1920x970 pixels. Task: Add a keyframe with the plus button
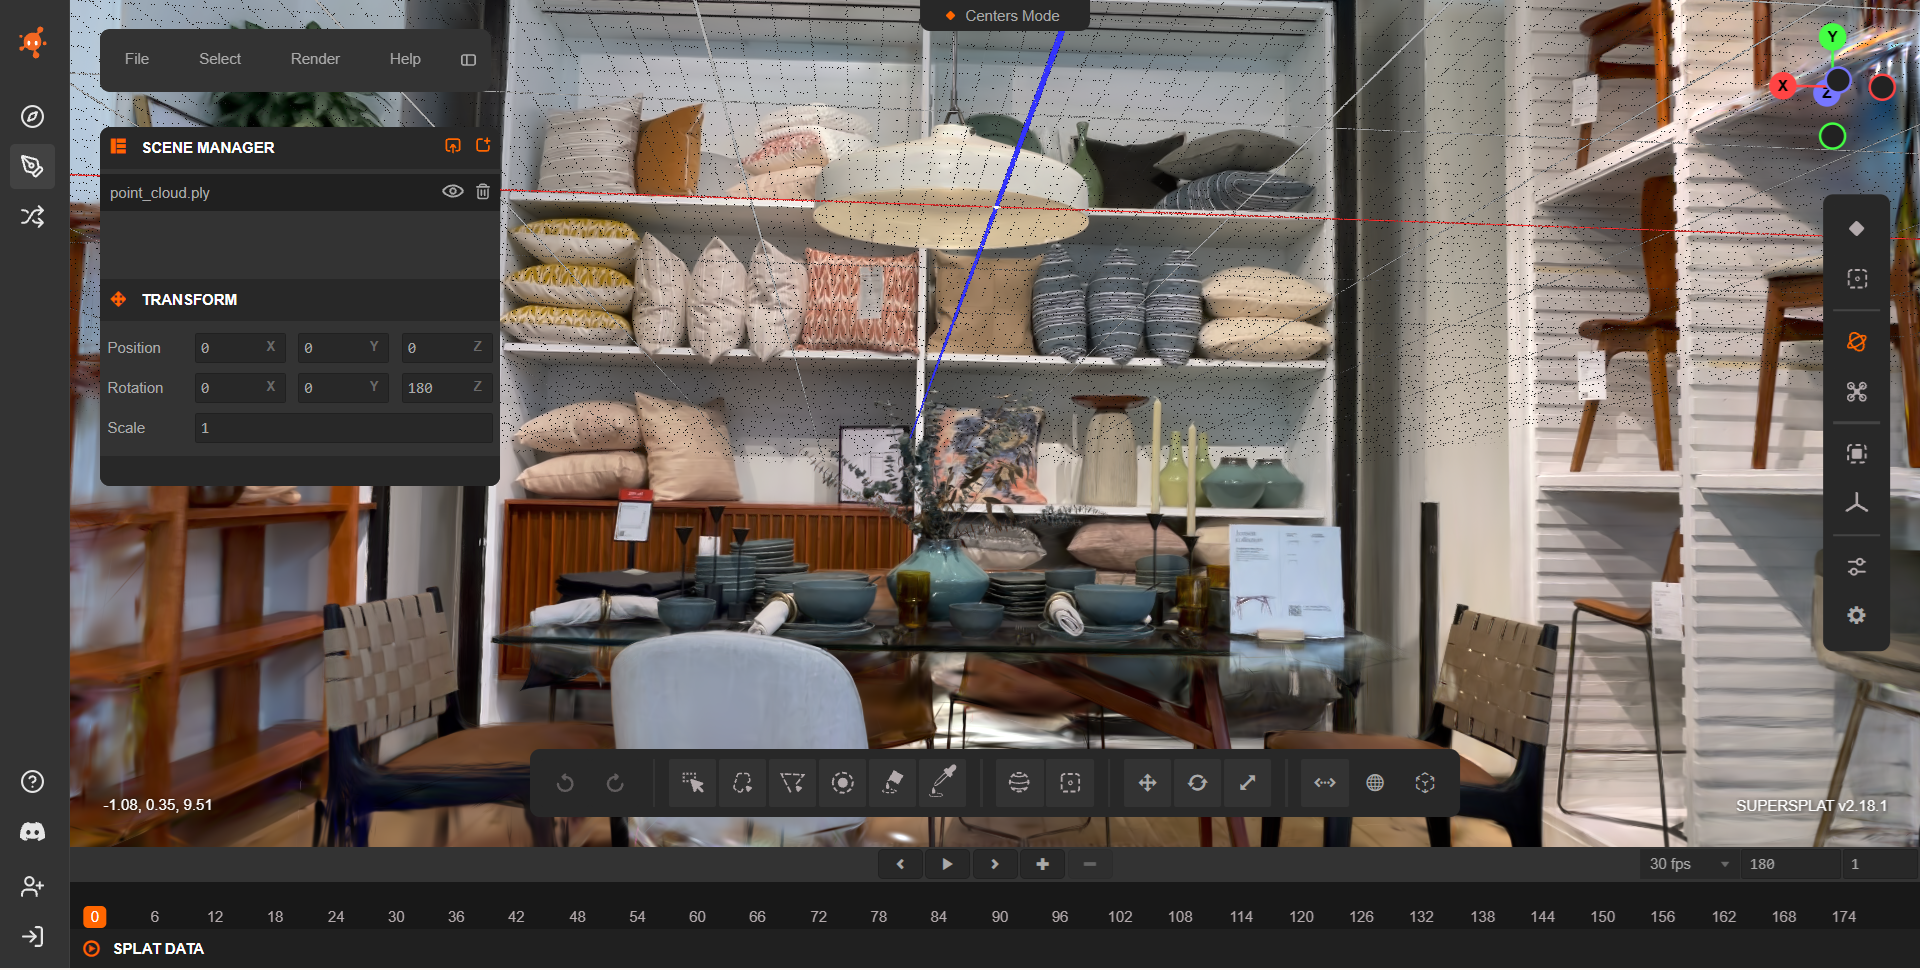point(1042,864)
